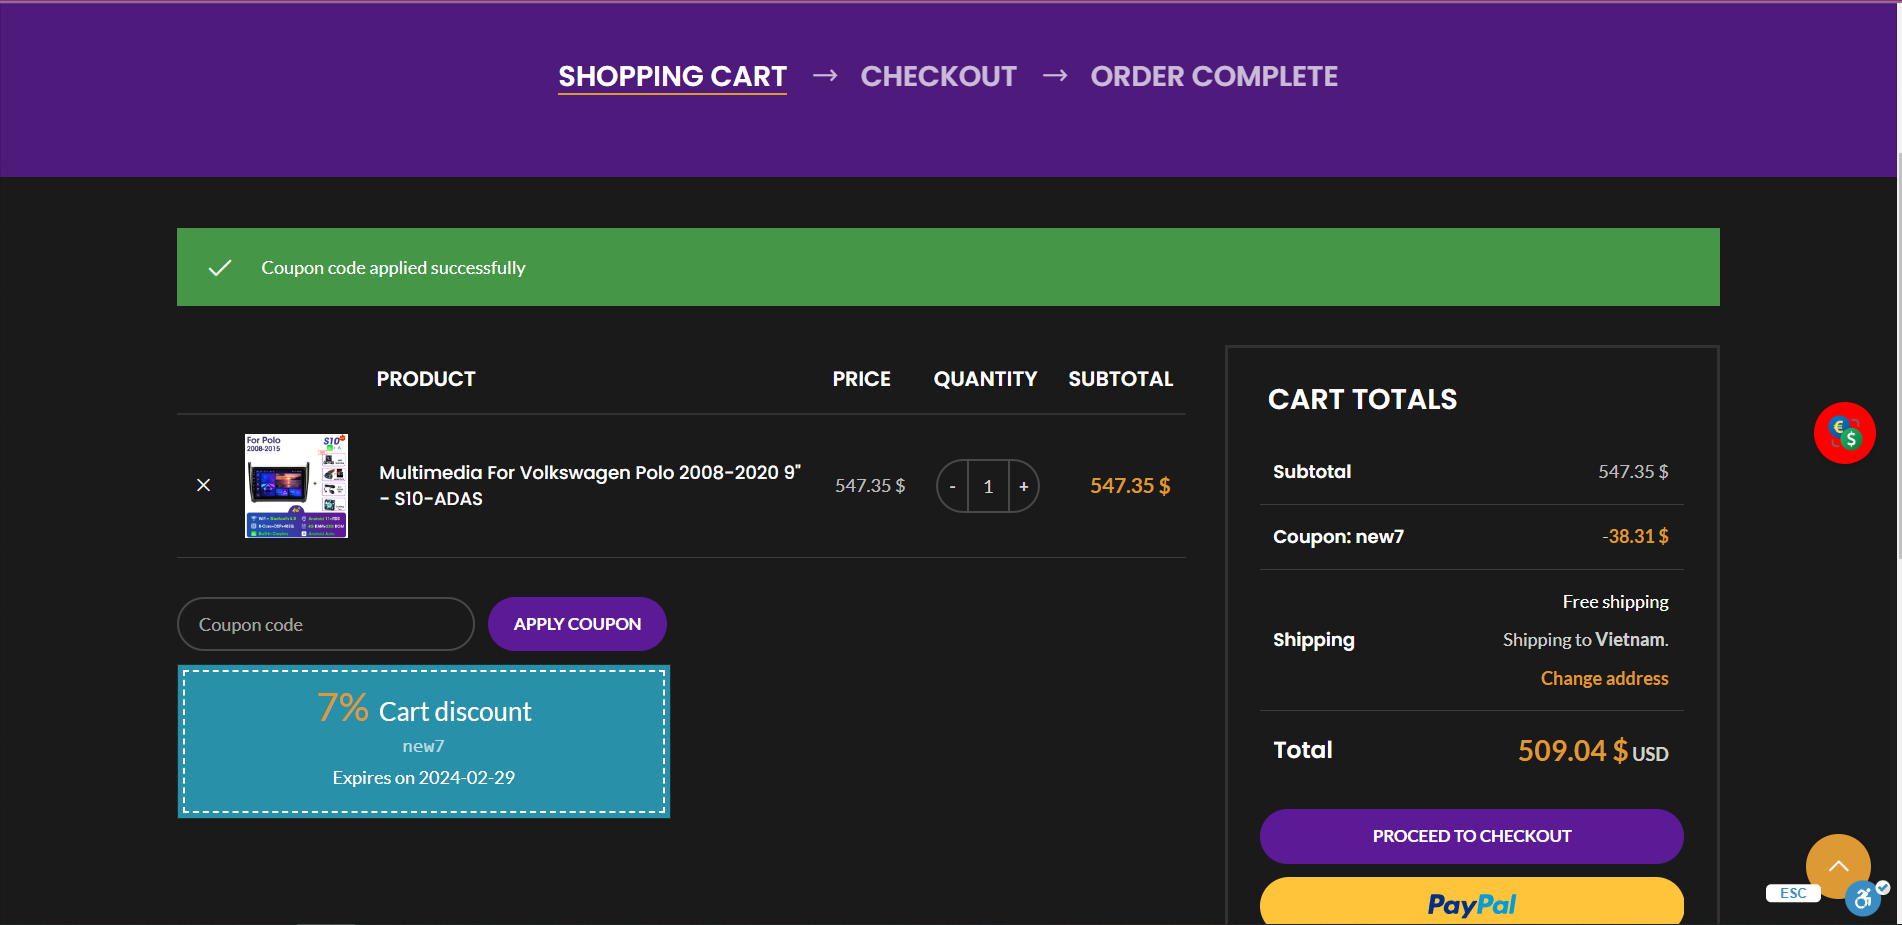Click the ESC badge
1902x925 pixels.
[x=1793, y=893]
